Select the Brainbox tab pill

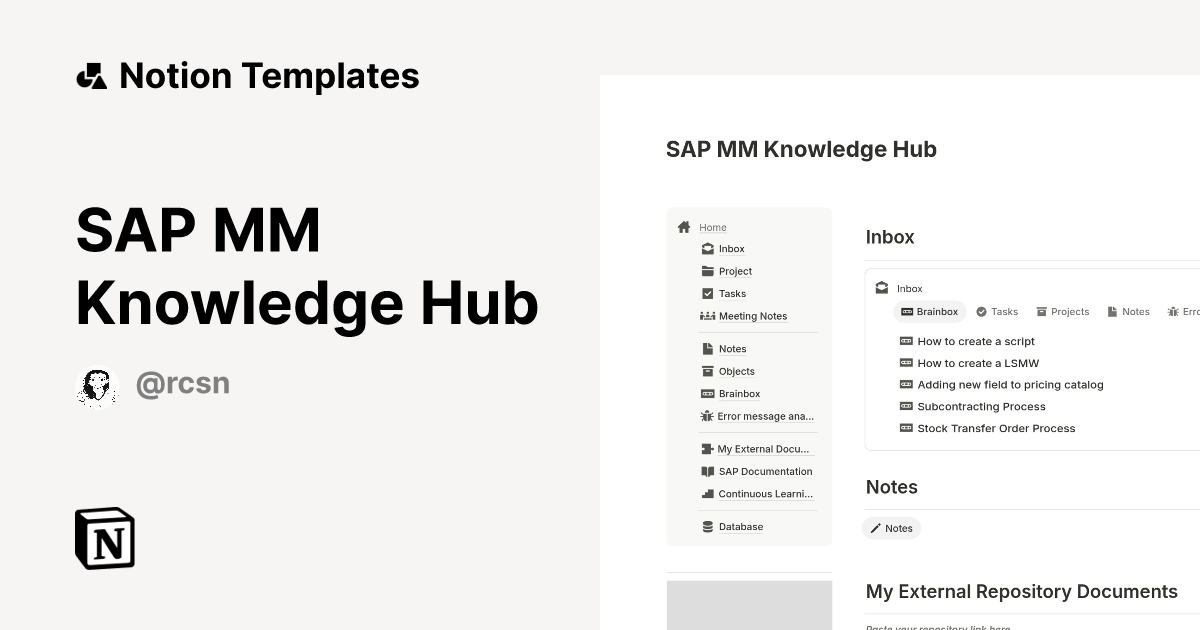click(x=929, y=311)
